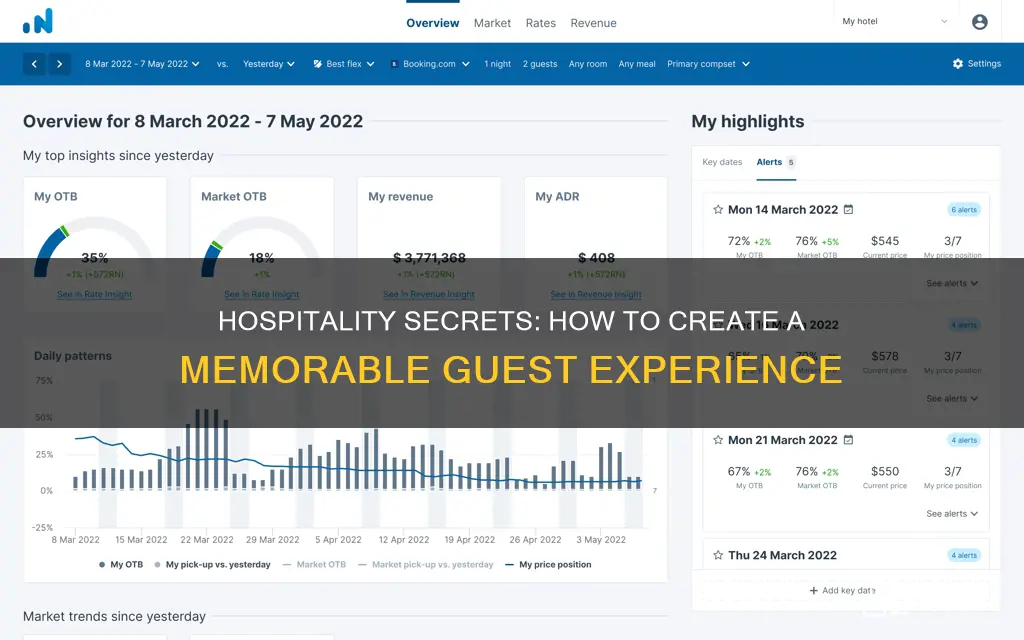The image size is (1024, 640).
Task: Open the date range dropdown 8 Mar 2022 - 7 May 2022
Action: coord(142,64)
